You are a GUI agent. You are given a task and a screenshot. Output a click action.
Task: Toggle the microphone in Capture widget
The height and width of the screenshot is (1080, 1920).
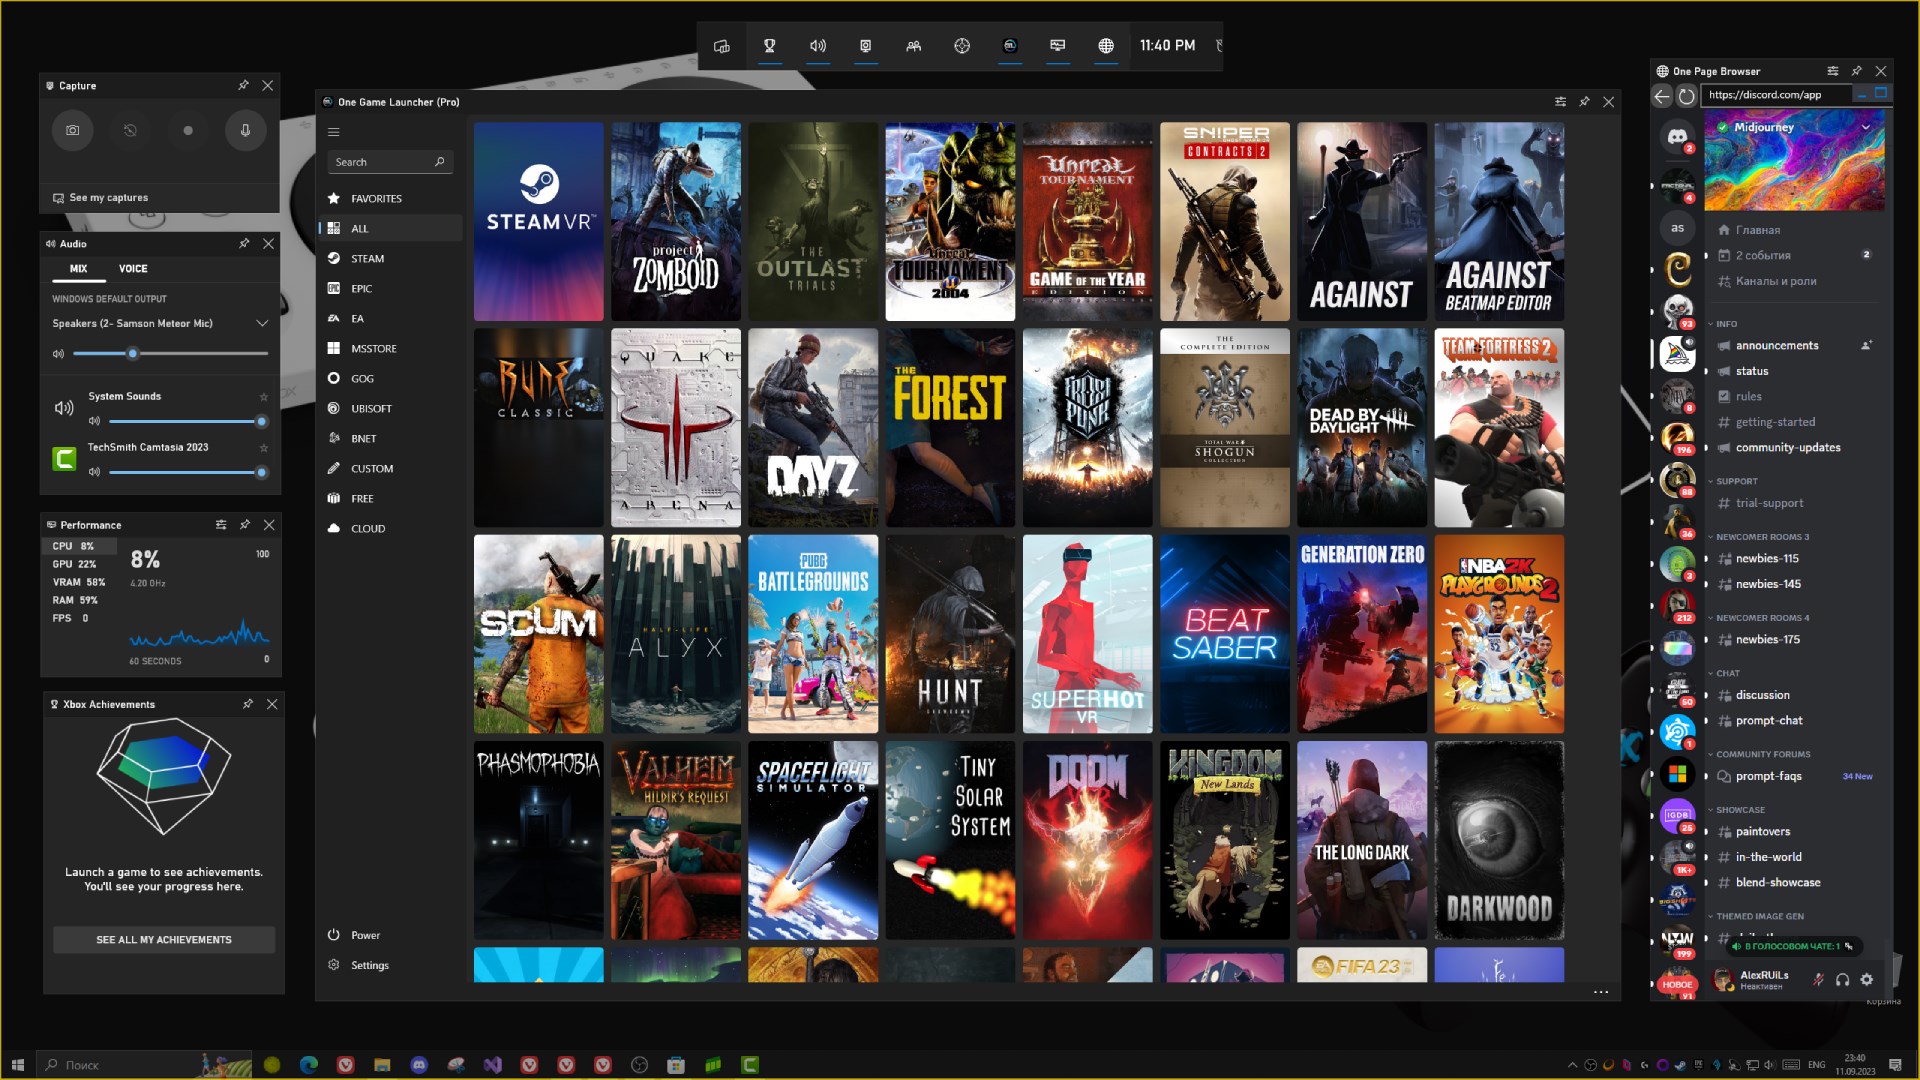click(245, 130)
